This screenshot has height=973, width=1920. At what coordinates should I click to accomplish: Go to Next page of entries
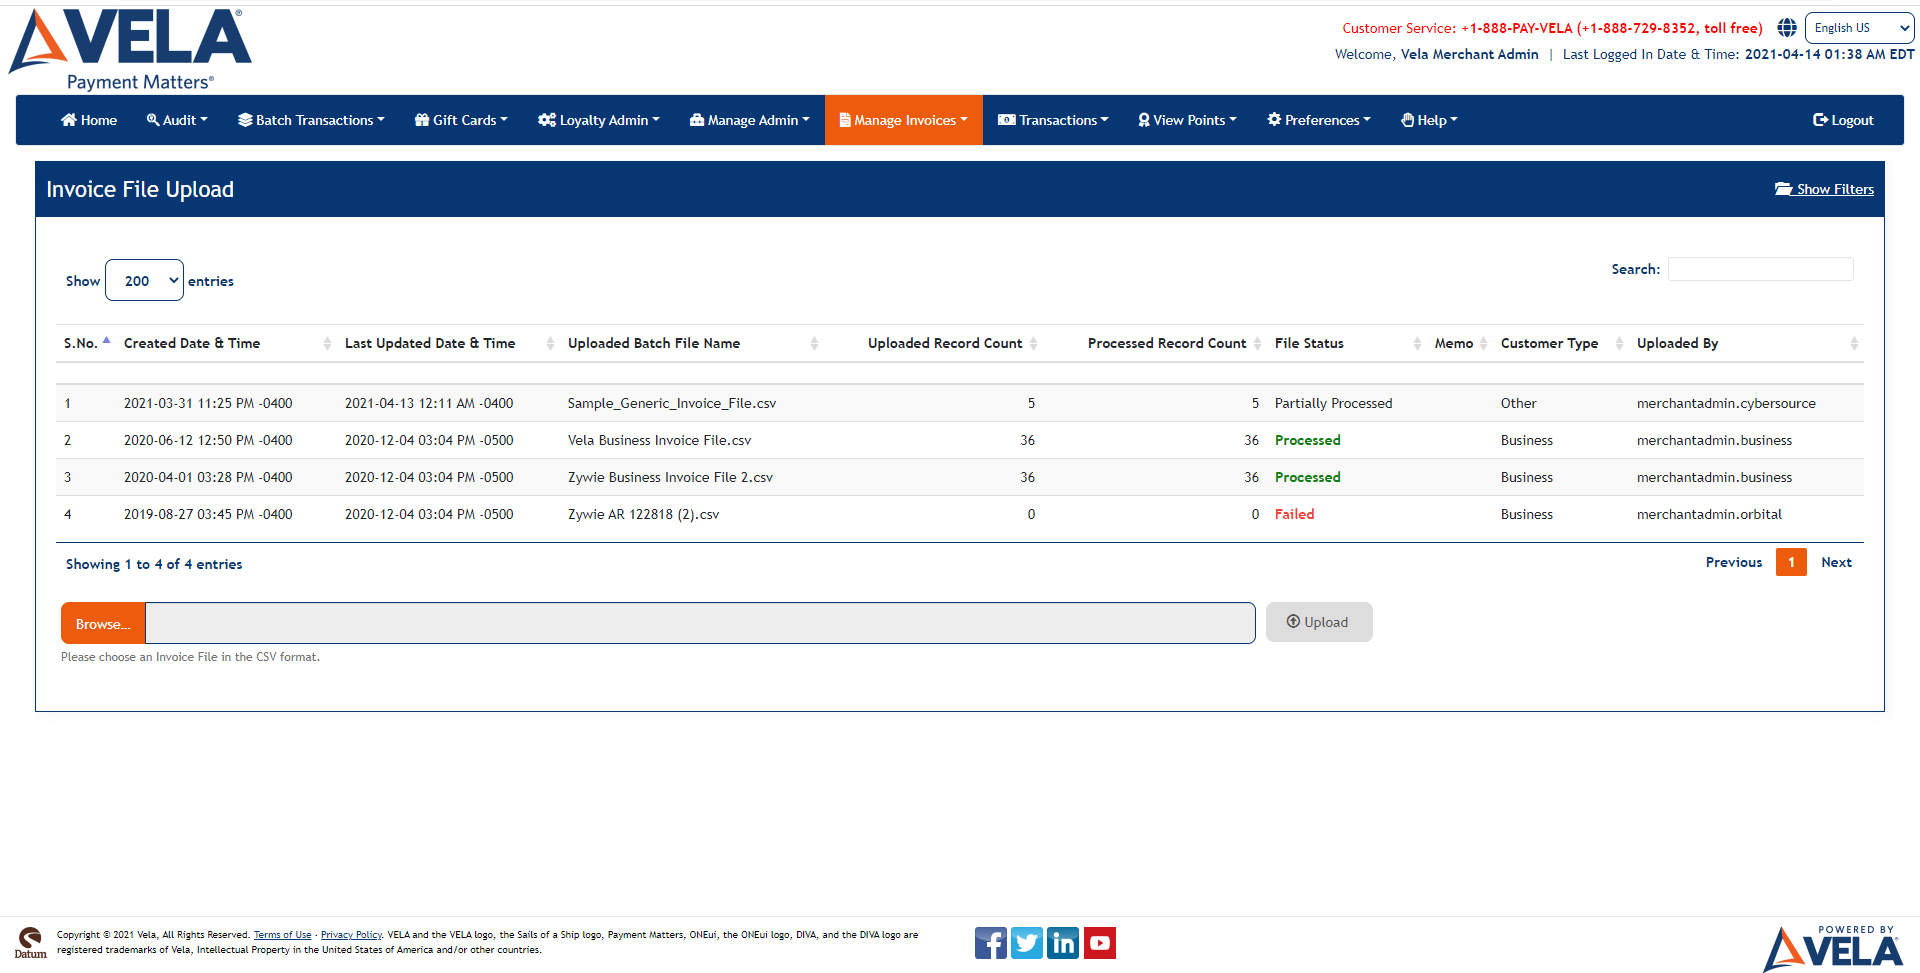tap(1836, 562)
